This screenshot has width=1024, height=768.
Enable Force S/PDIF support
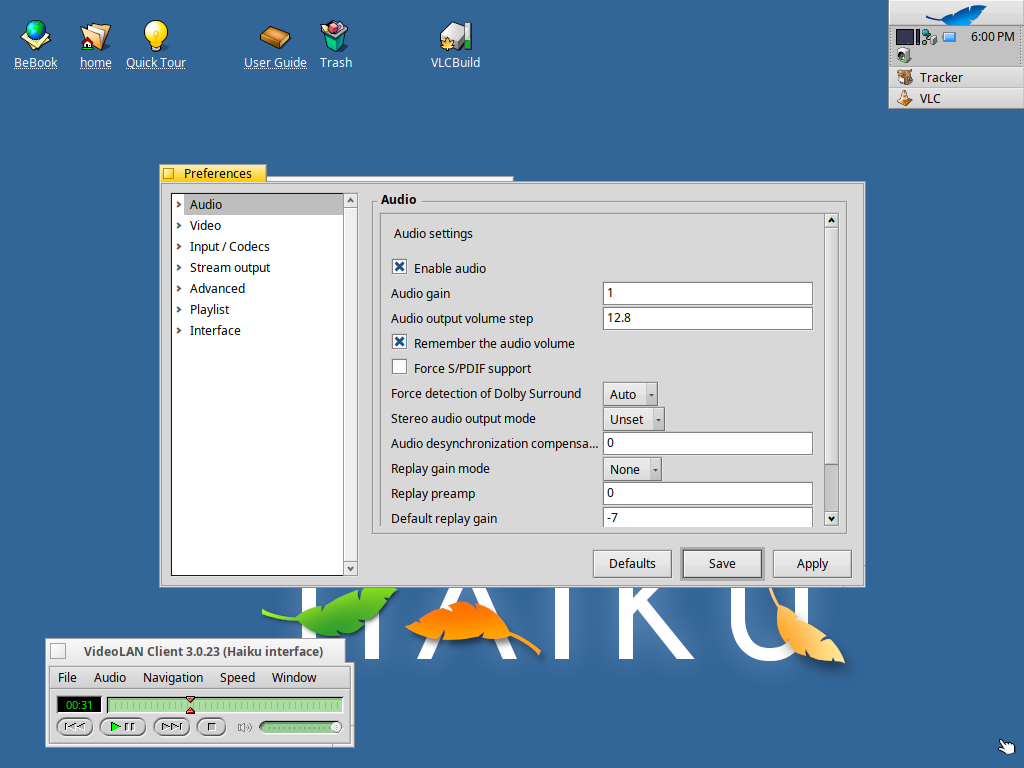coord(399,367)
